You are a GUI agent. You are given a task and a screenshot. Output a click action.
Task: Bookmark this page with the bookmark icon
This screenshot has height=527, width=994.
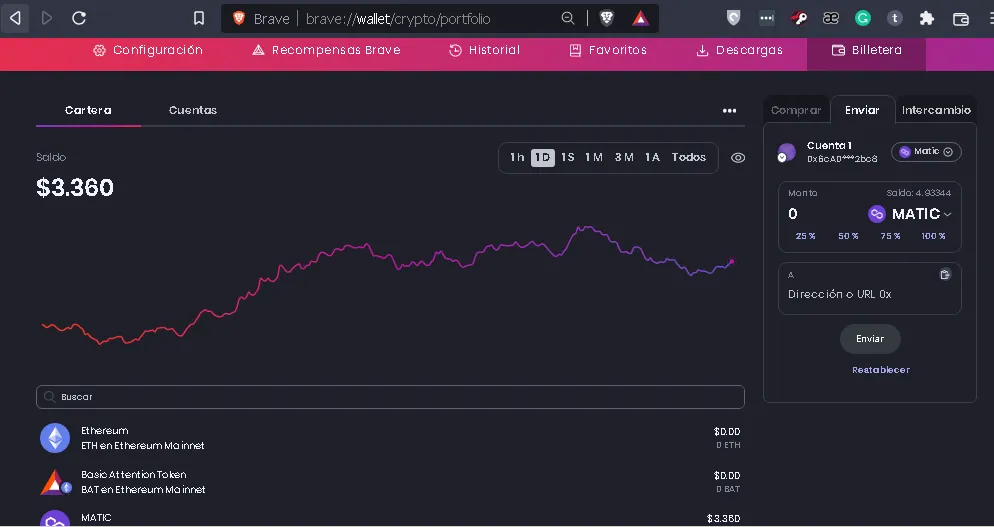click(199, 18)
